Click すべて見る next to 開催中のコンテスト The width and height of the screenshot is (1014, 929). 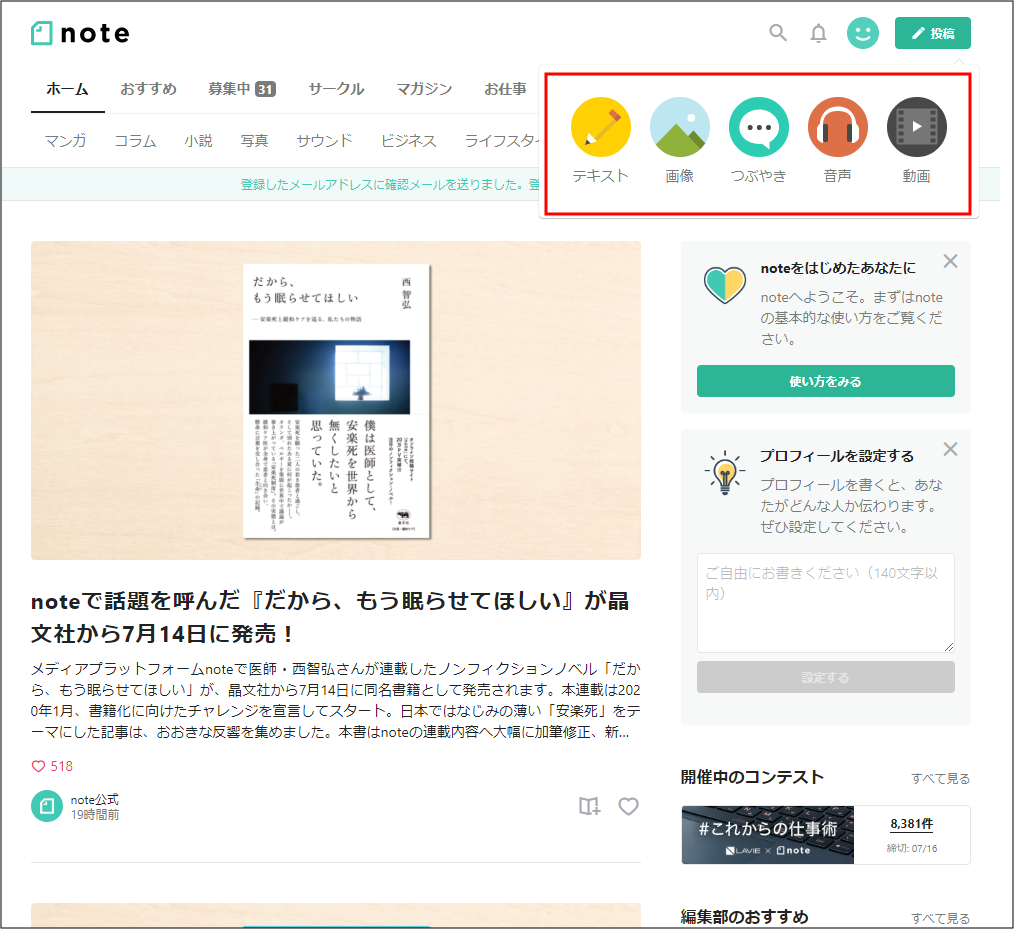point(940,778)
